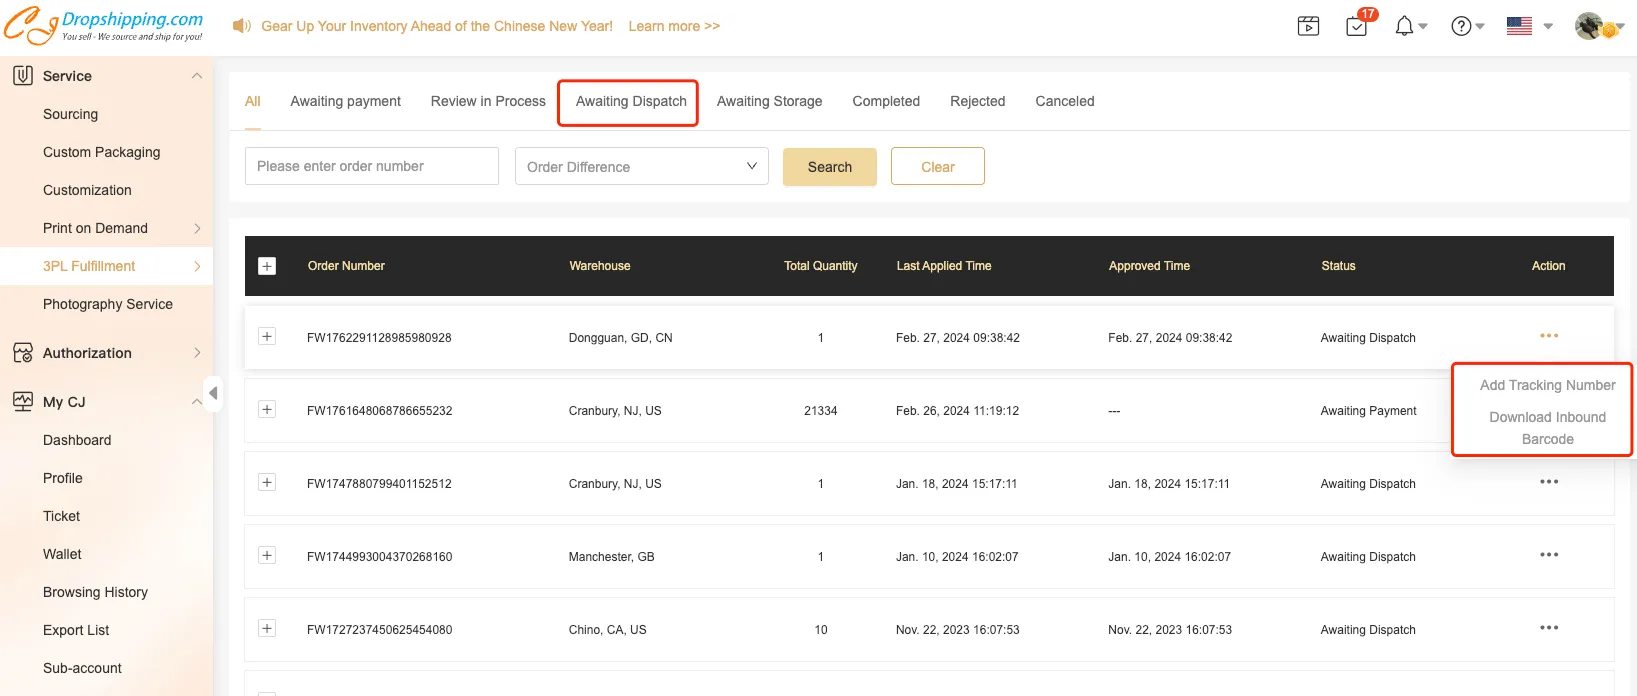Image resolution: width=1637 pixels, height=696 pixels.
Task: Open the user avatar profile menu
Action: [1591, 26]
